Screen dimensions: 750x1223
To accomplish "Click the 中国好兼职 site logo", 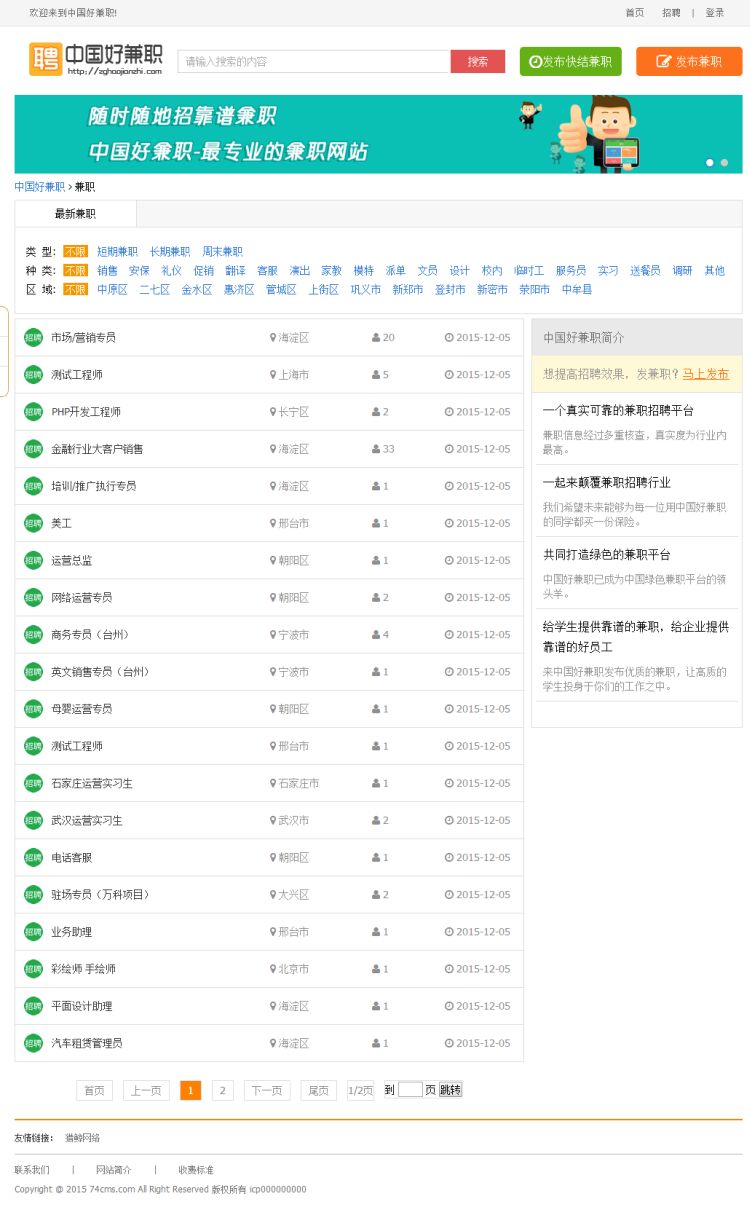I will point(96,59).
